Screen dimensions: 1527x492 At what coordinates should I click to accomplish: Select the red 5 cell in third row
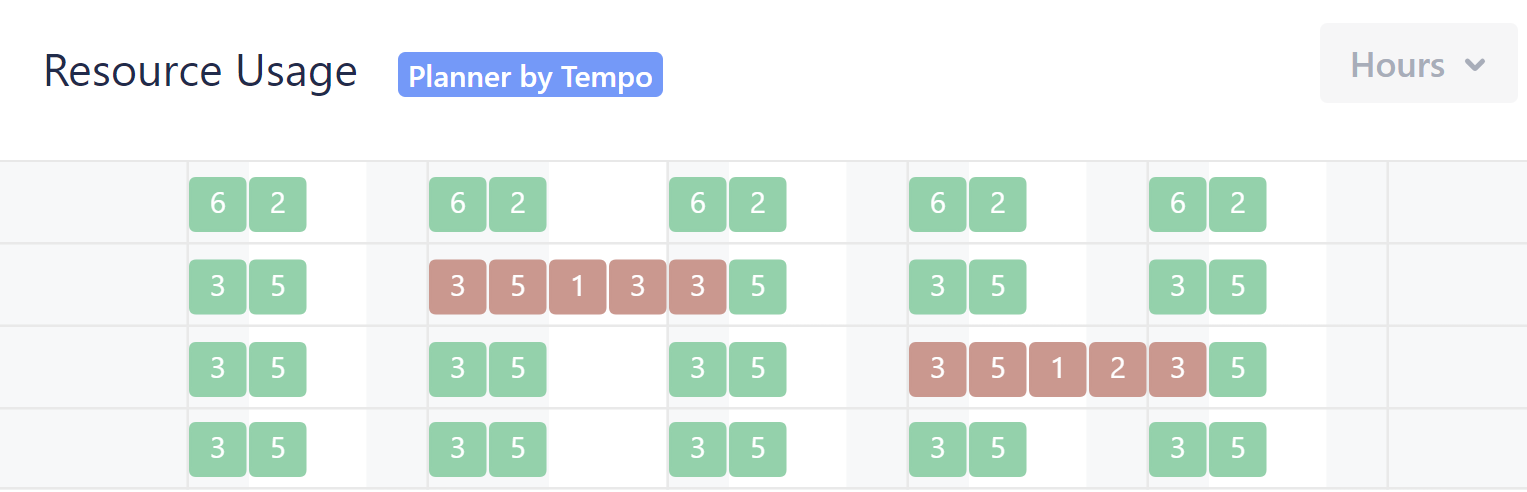[x=997, y=369]
